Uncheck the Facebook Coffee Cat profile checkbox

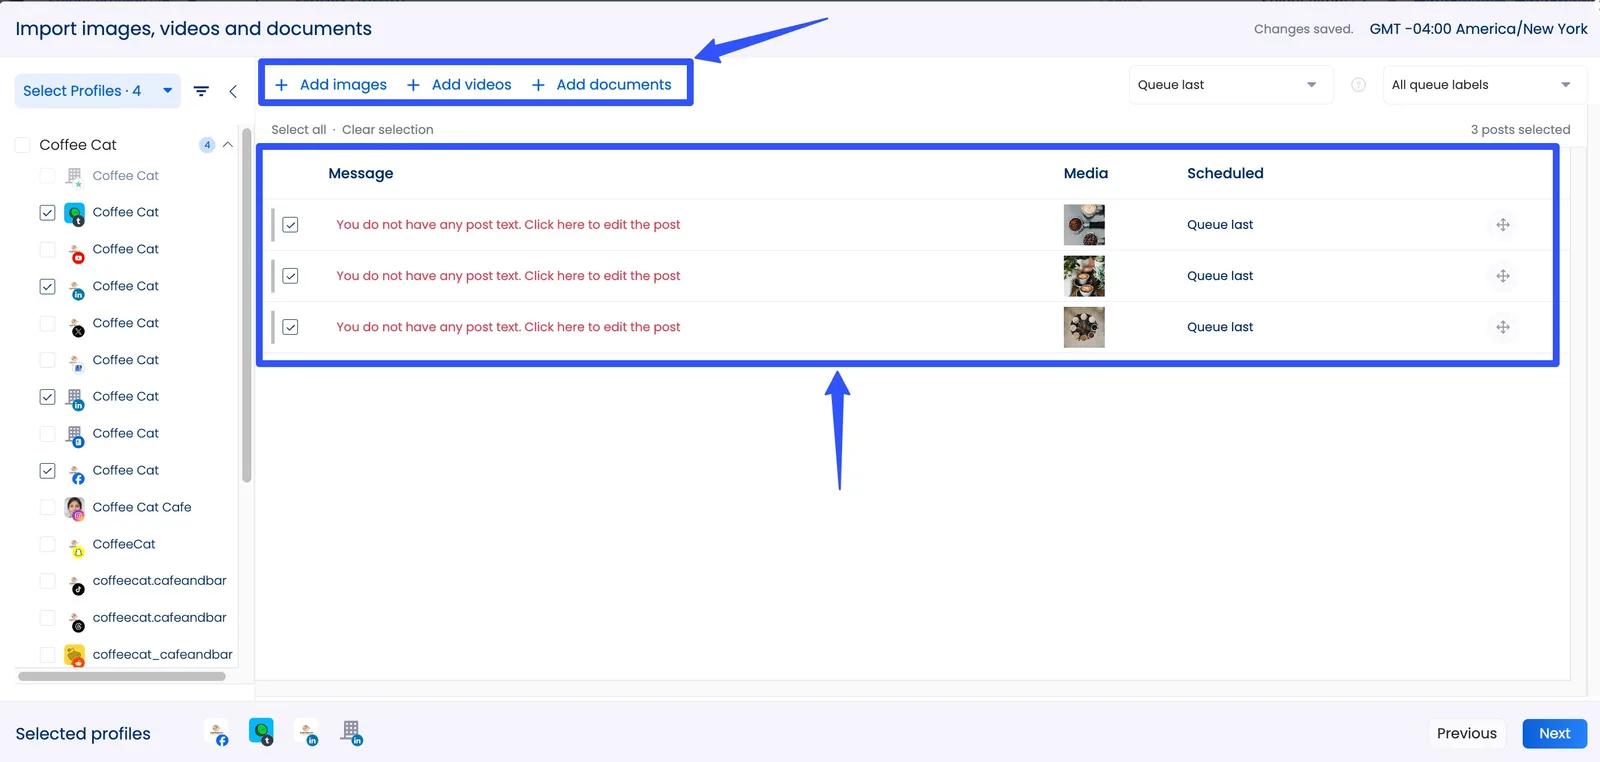47,471
